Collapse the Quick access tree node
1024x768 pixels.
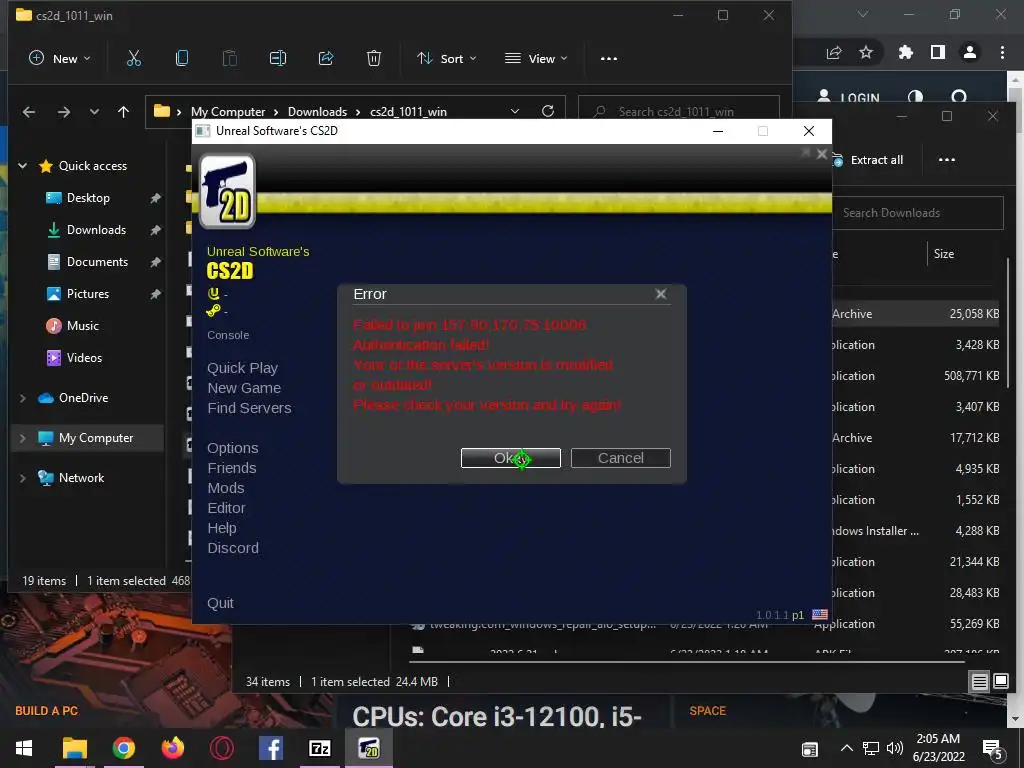pyautogui.click(x=22, y=166)
